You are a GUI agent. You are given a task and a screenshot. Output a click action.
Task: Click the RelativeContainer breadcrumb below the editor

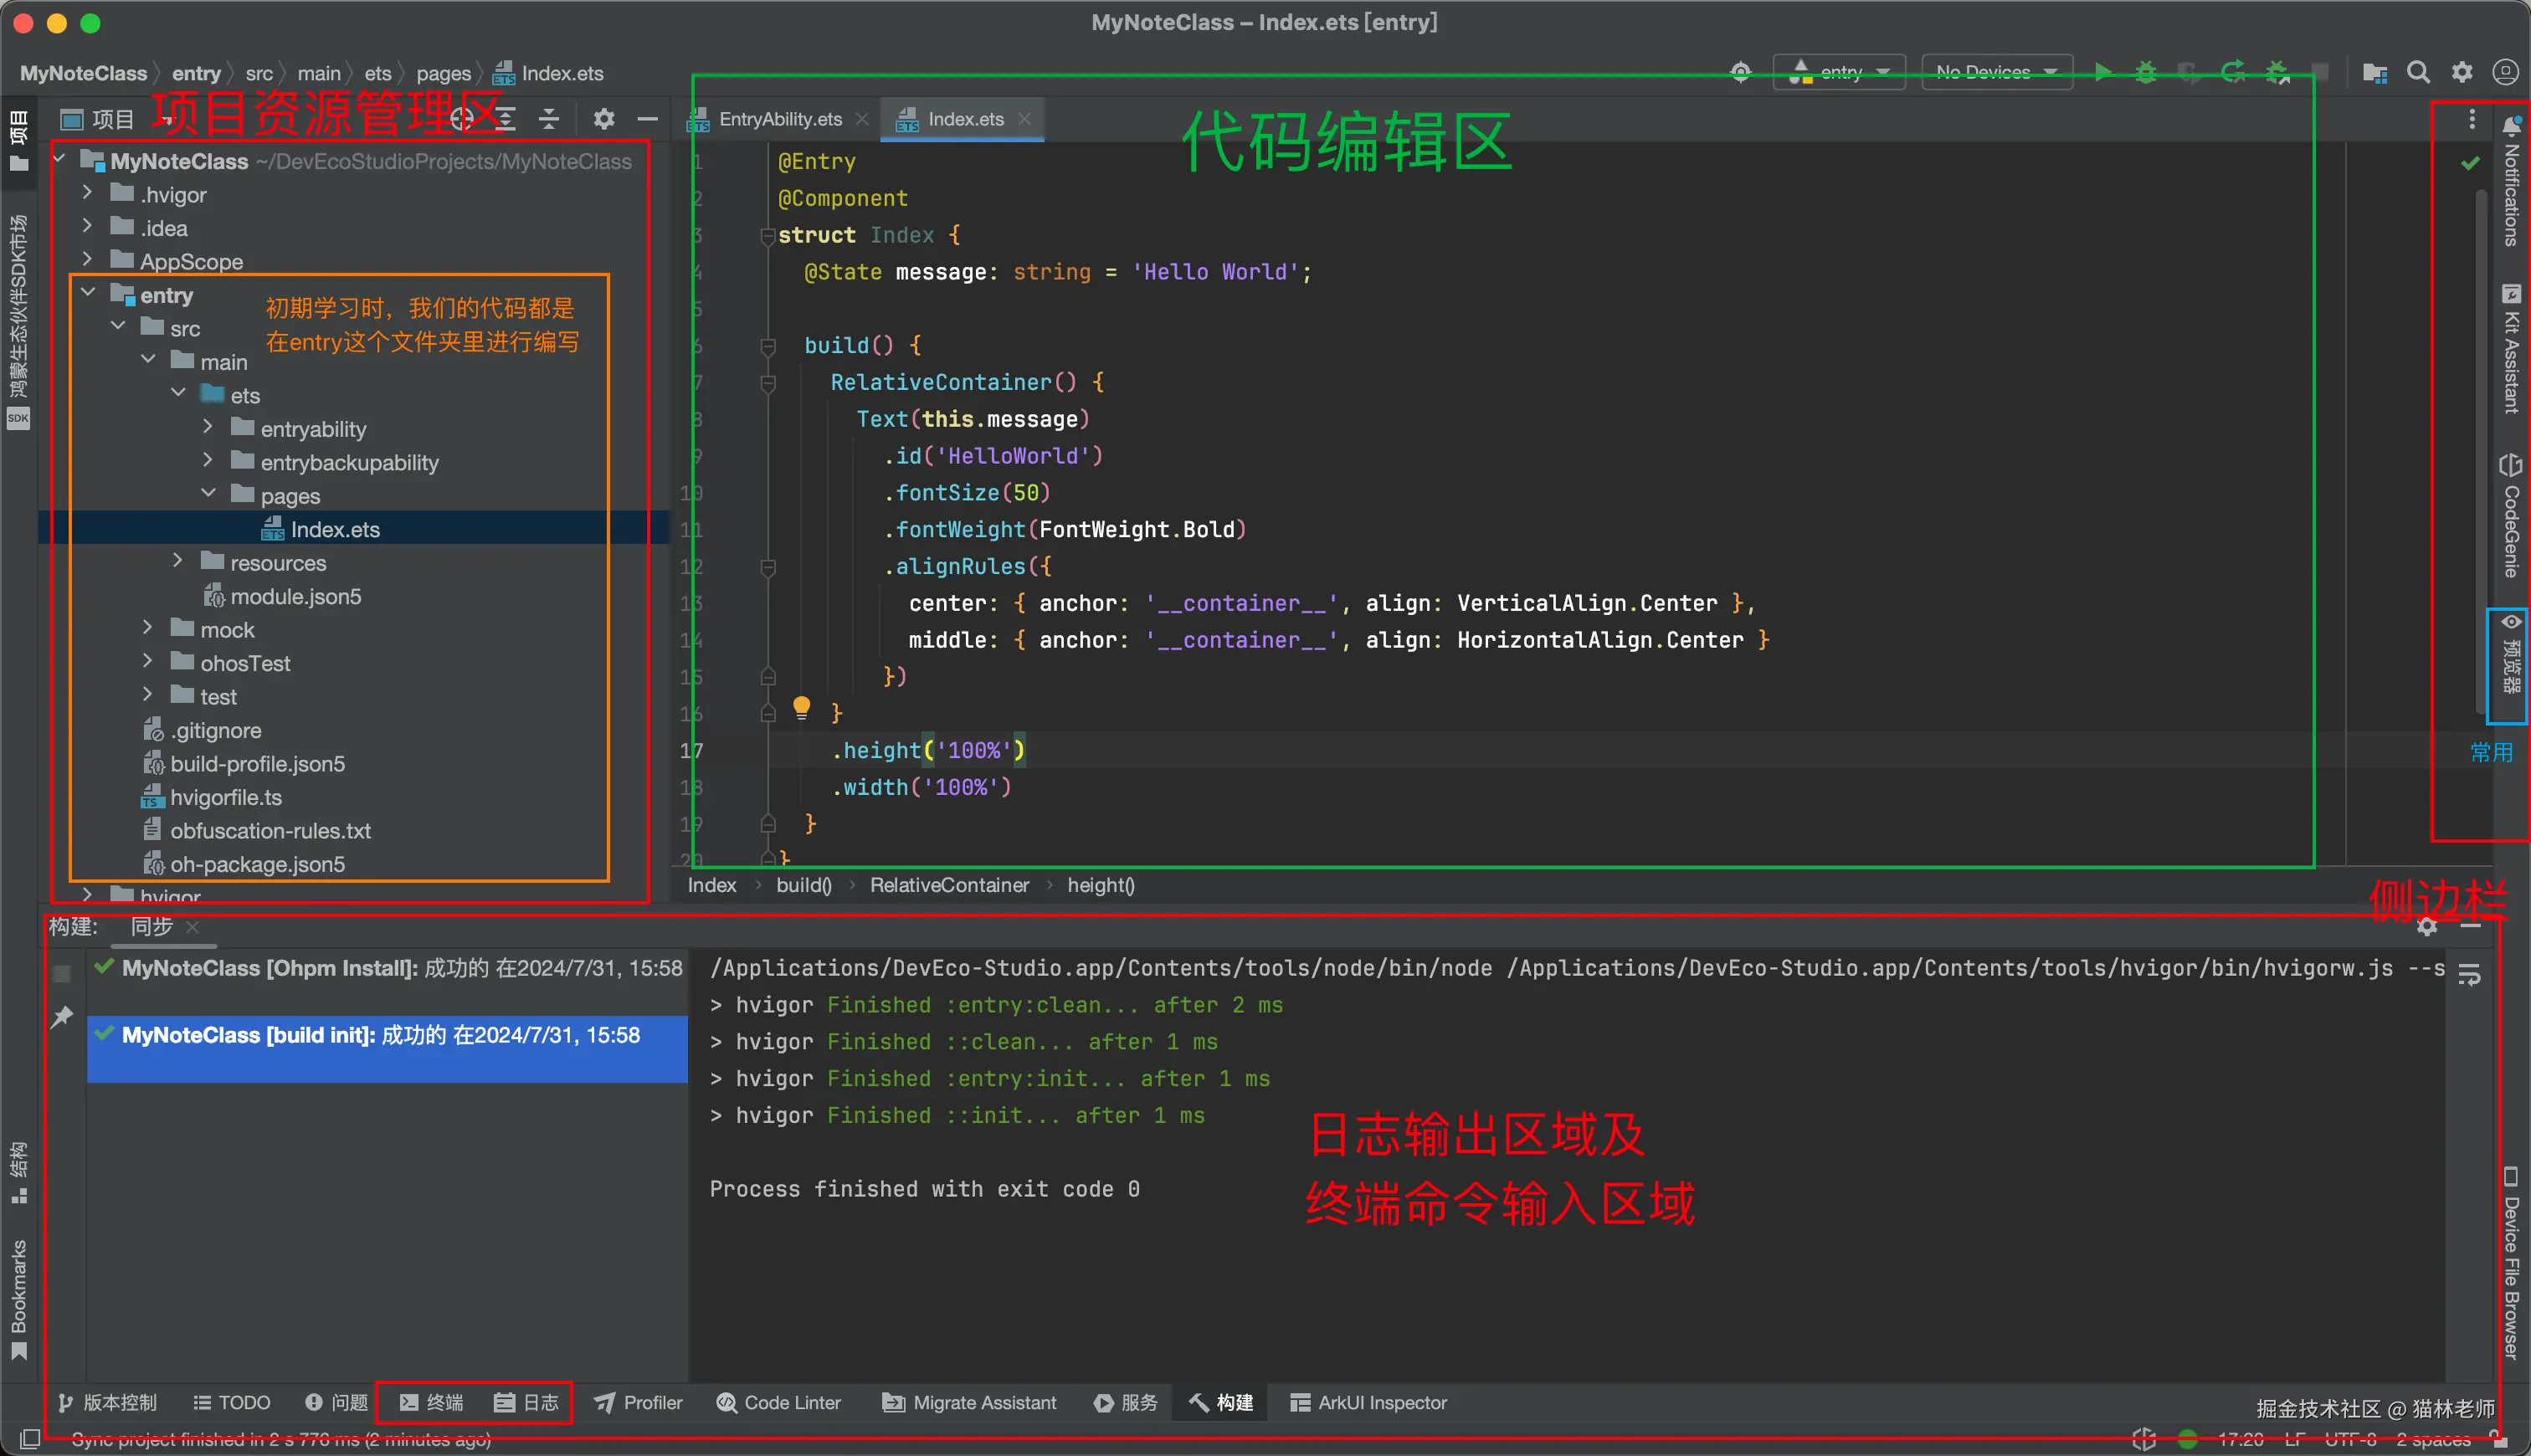point(948,885)
